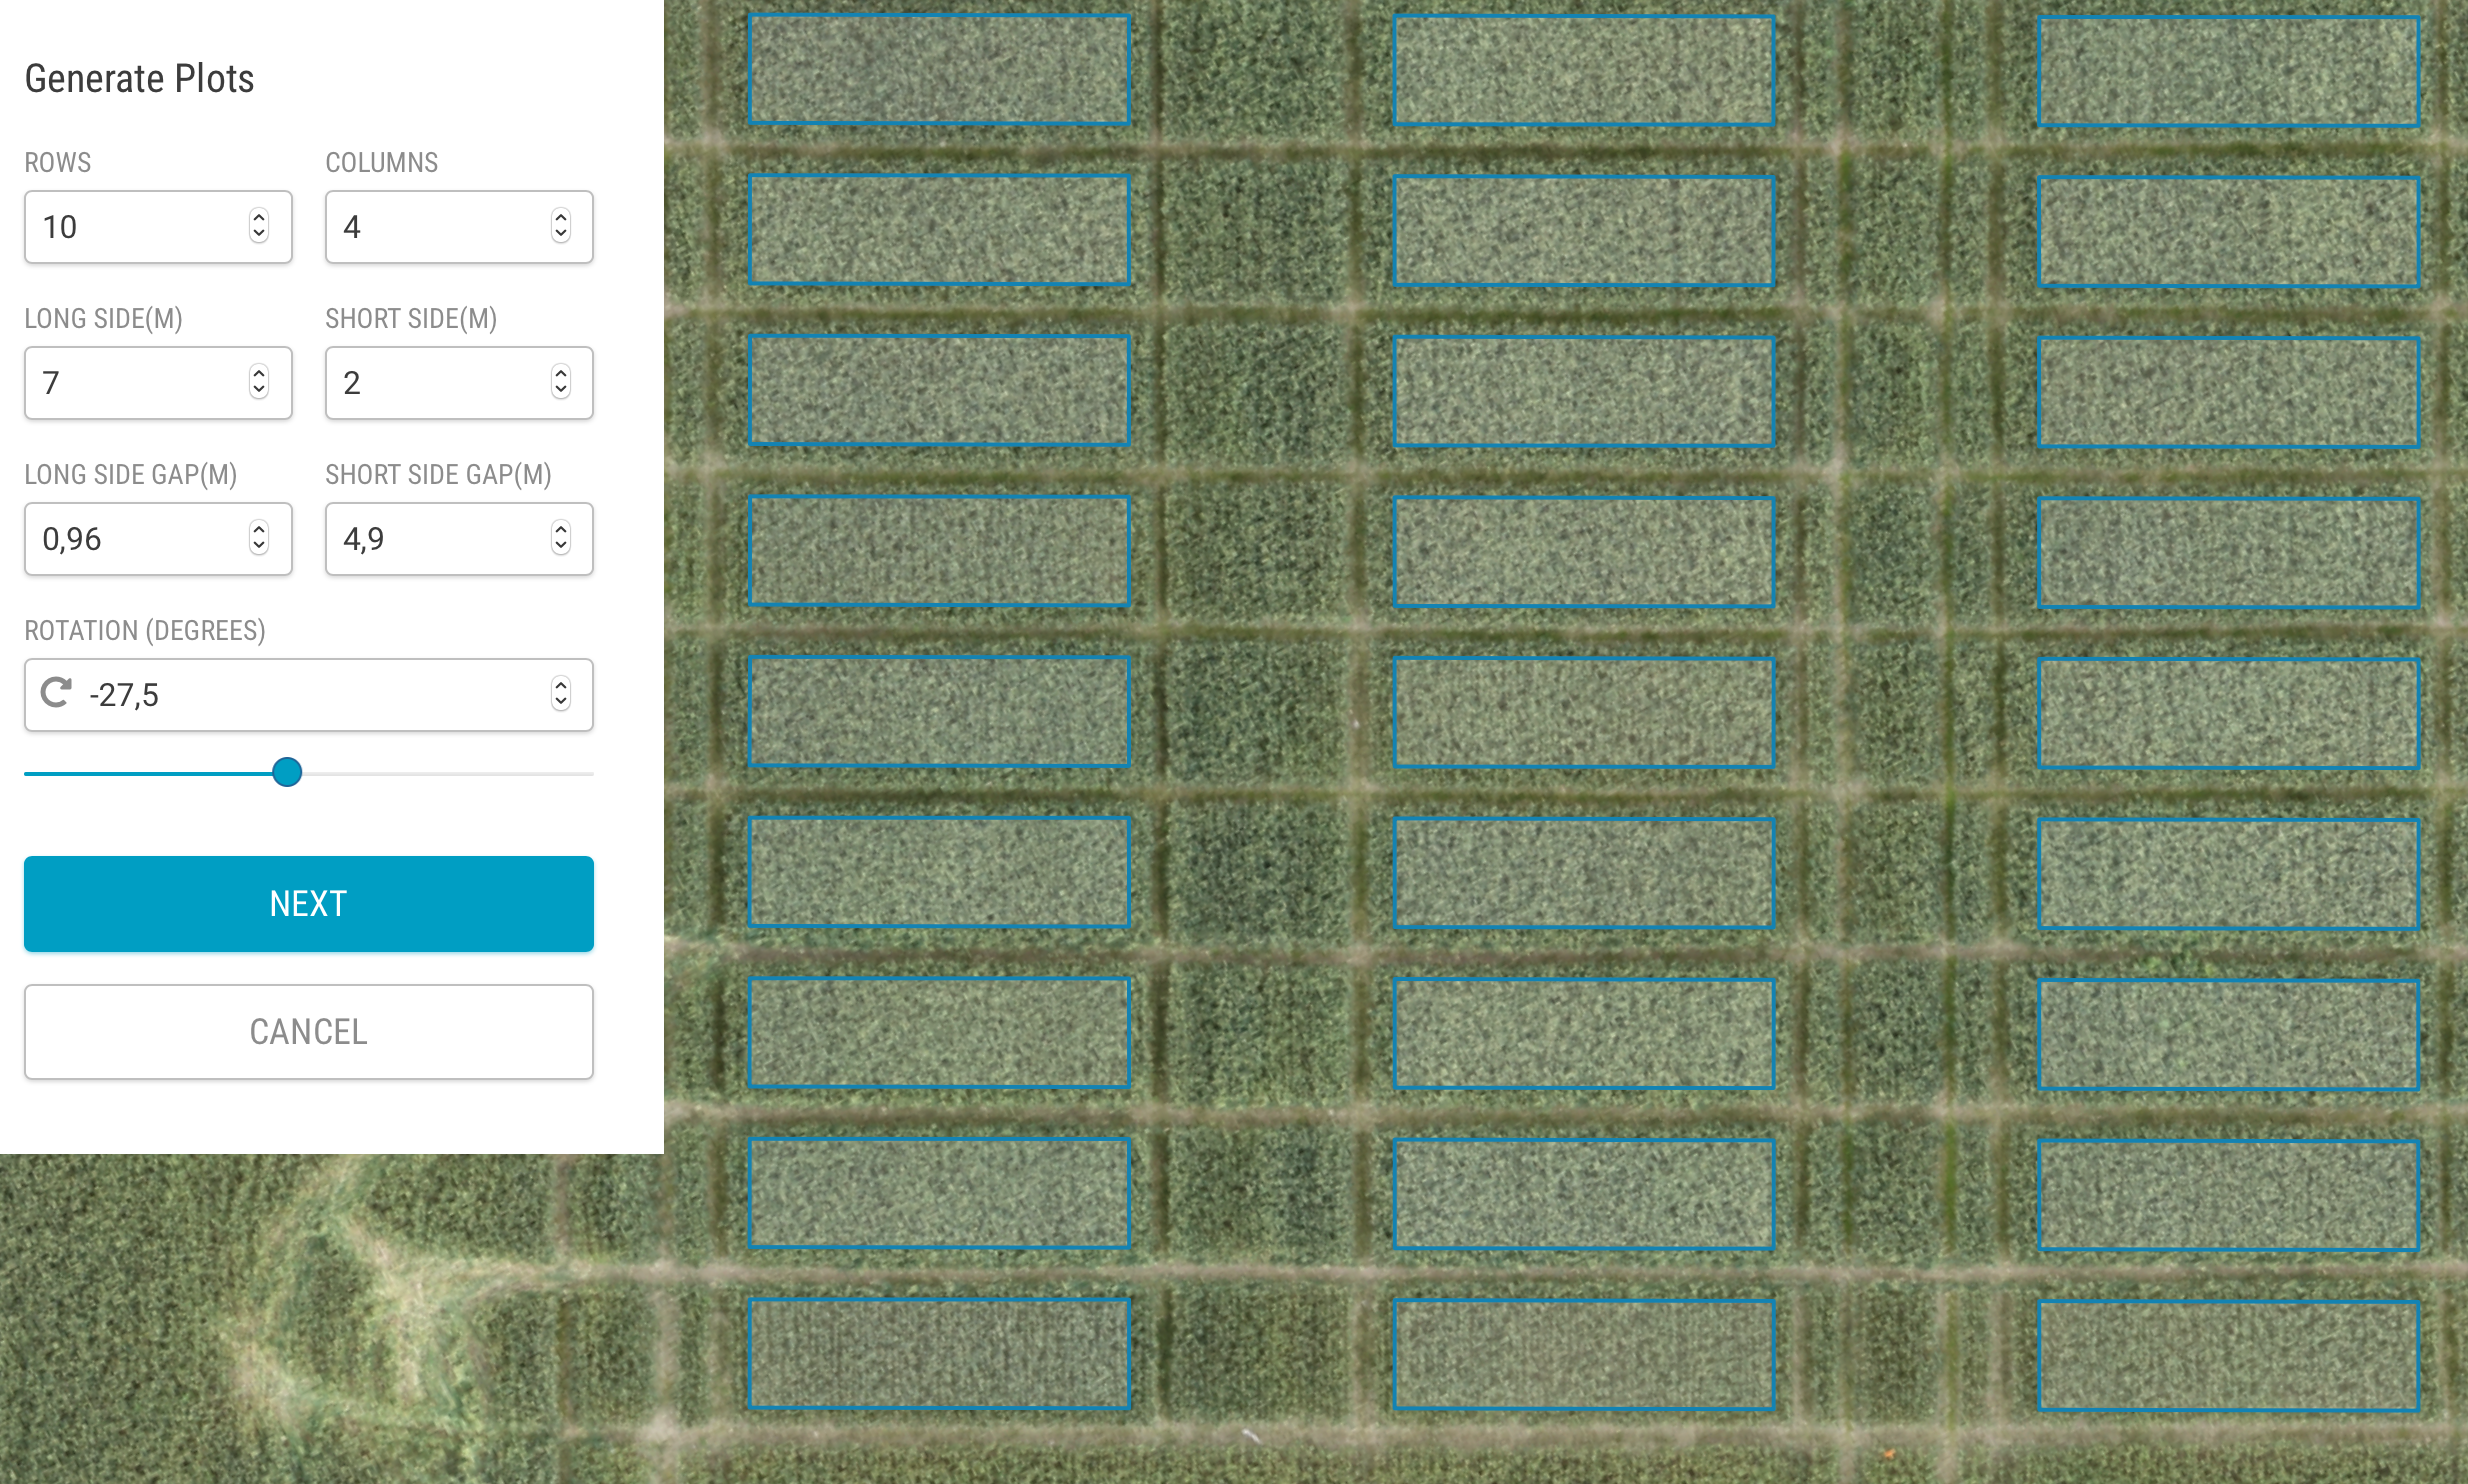Click the Columns input field
The width and height of the screenshot is (2468, 1484).
pyautogui.click(x=459, y=227)
